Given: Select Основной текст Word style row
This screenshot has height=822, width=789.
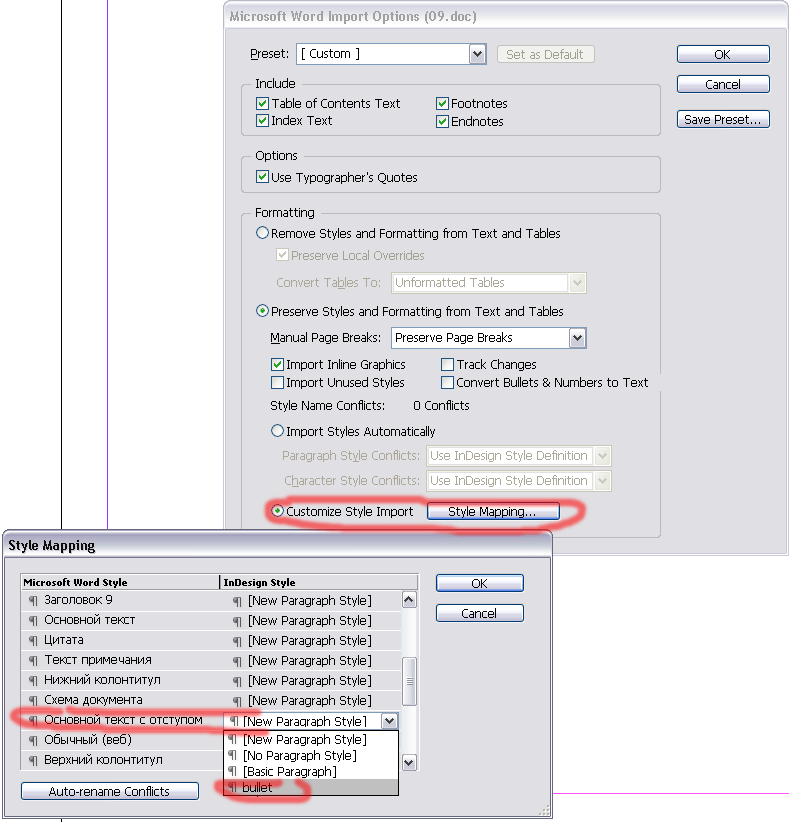Looking at the screenshot, I should [x=121, y=620].
